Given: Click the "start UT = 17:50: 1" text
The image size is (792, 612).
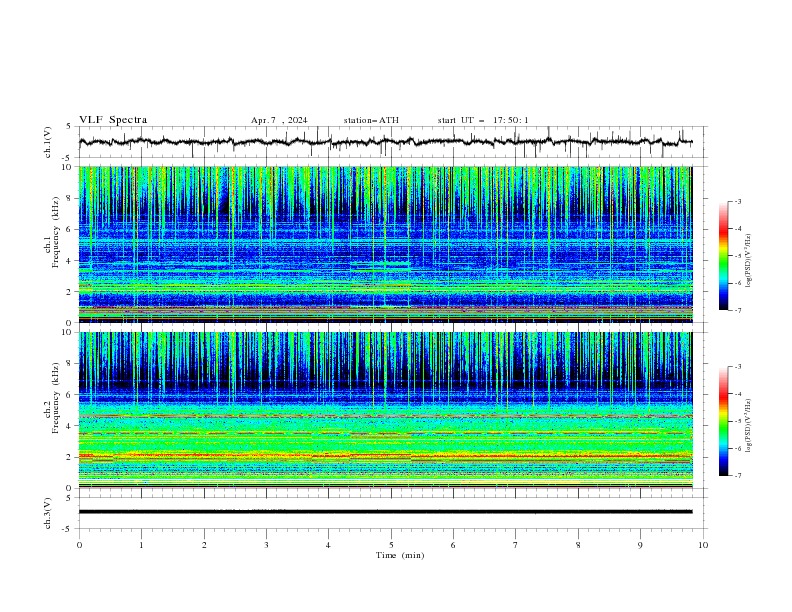Looking at the screenshot, I should (x=483, y=120).
